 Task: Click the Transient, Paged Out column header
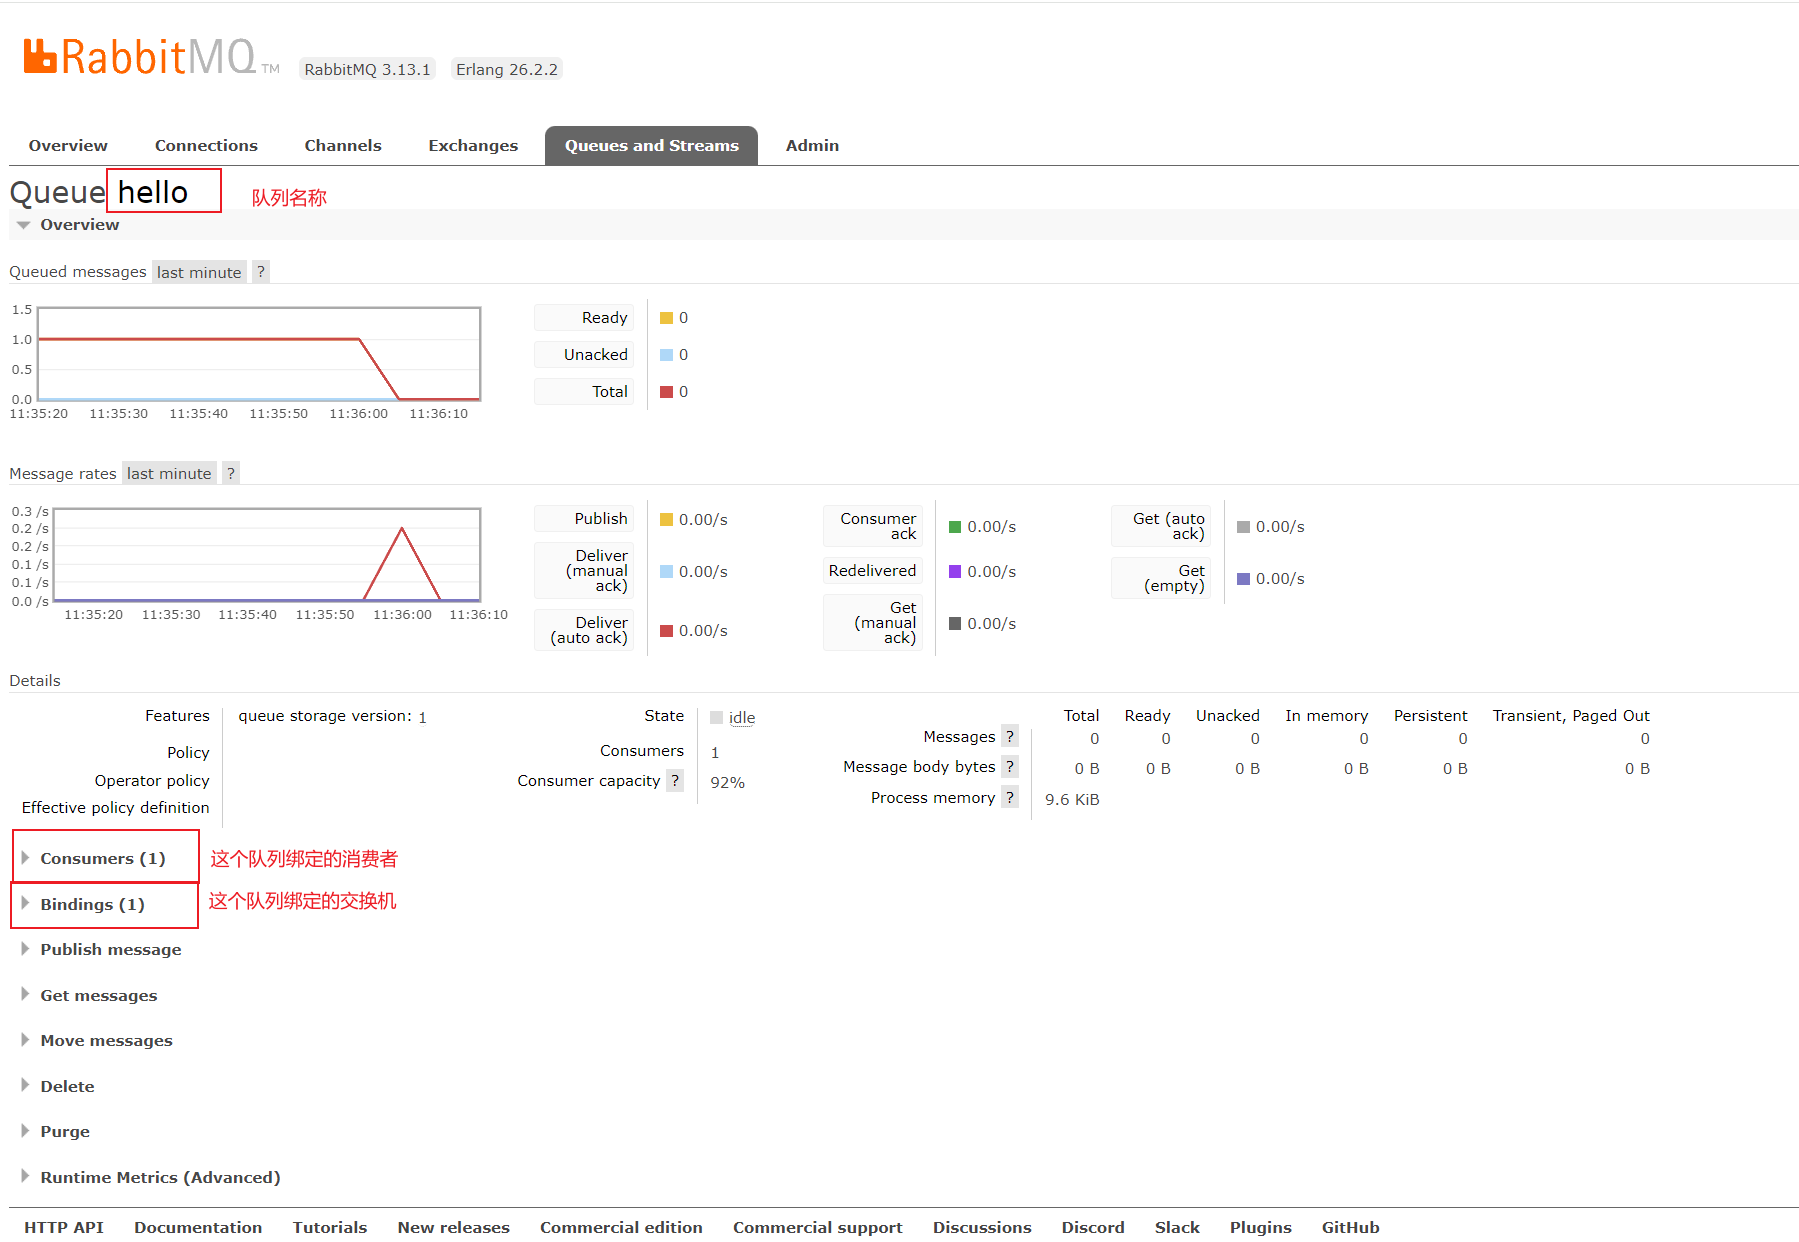(1571, 716)
